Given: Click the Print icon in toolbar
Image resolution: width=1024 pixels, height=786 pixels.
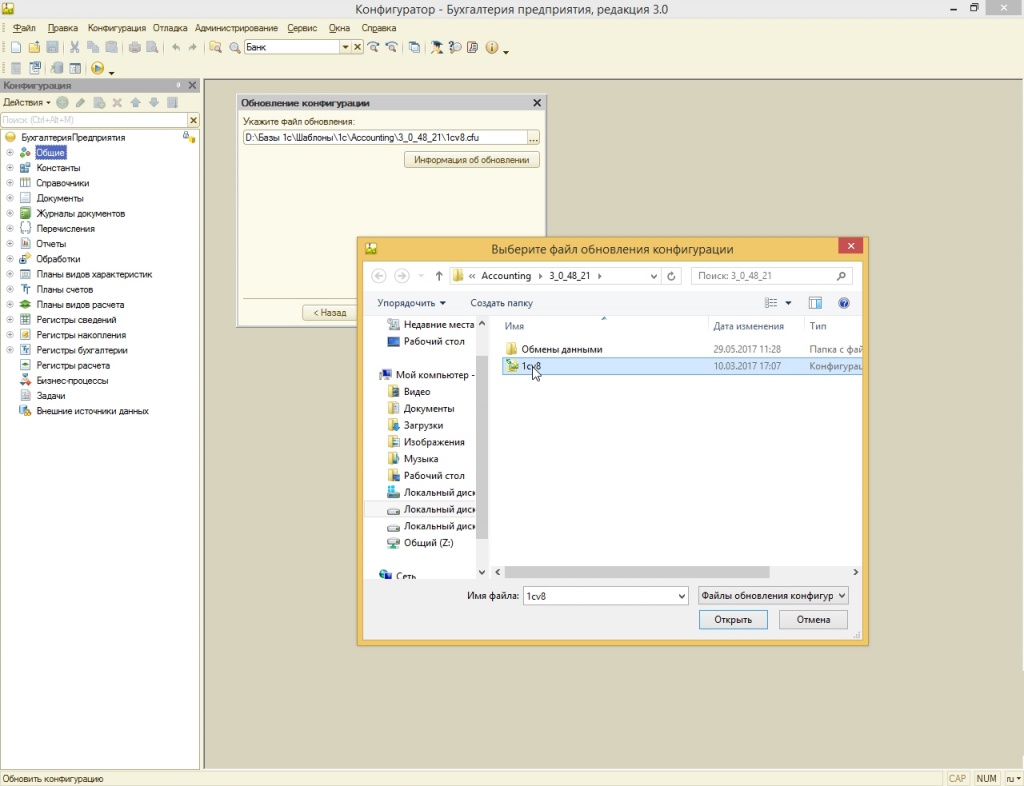Looking at the screenshot, I should tap(135, 47).
